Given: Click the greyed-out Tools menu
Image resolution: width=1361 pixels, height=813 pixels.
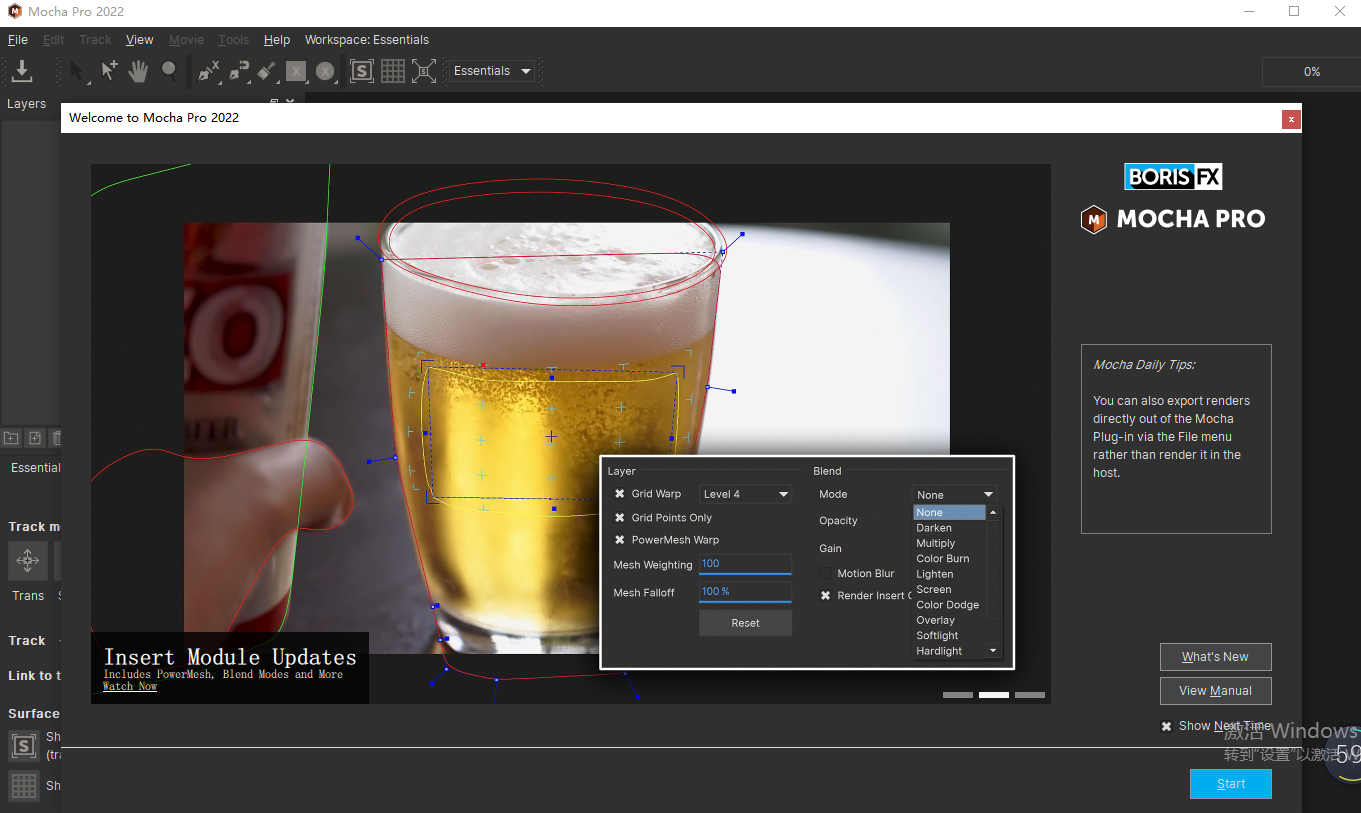Looking at the screenshot, I should click(x=233, y=40).
